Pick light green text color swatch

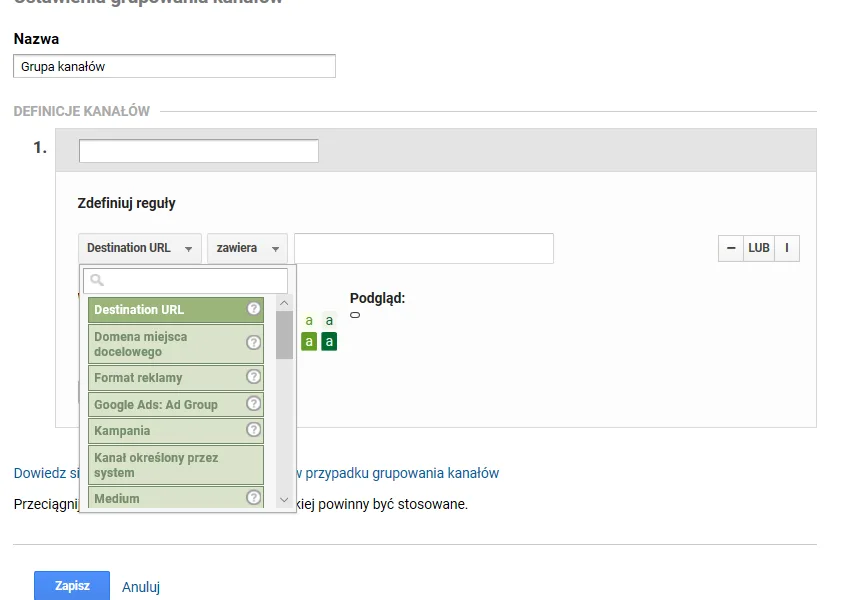309,320
